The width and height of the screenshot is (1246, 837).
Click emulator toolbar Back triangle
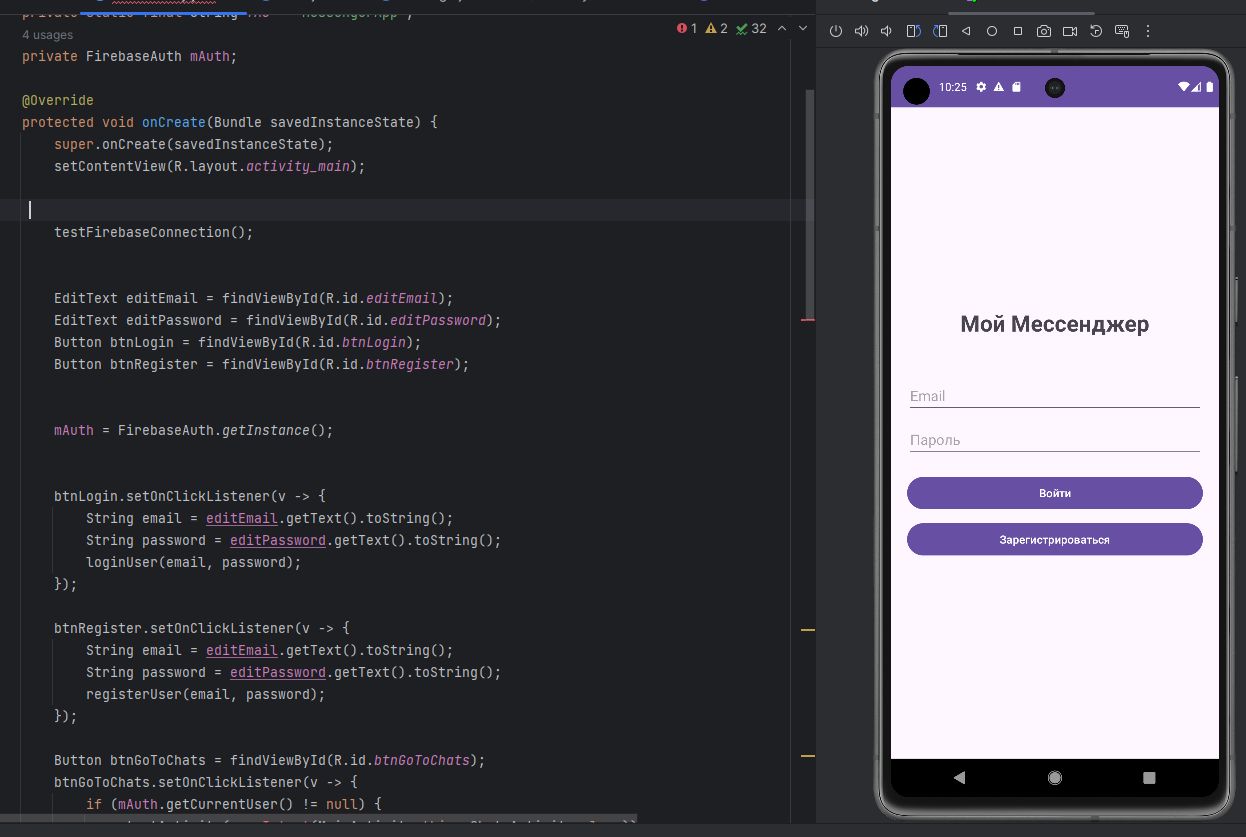966,31
